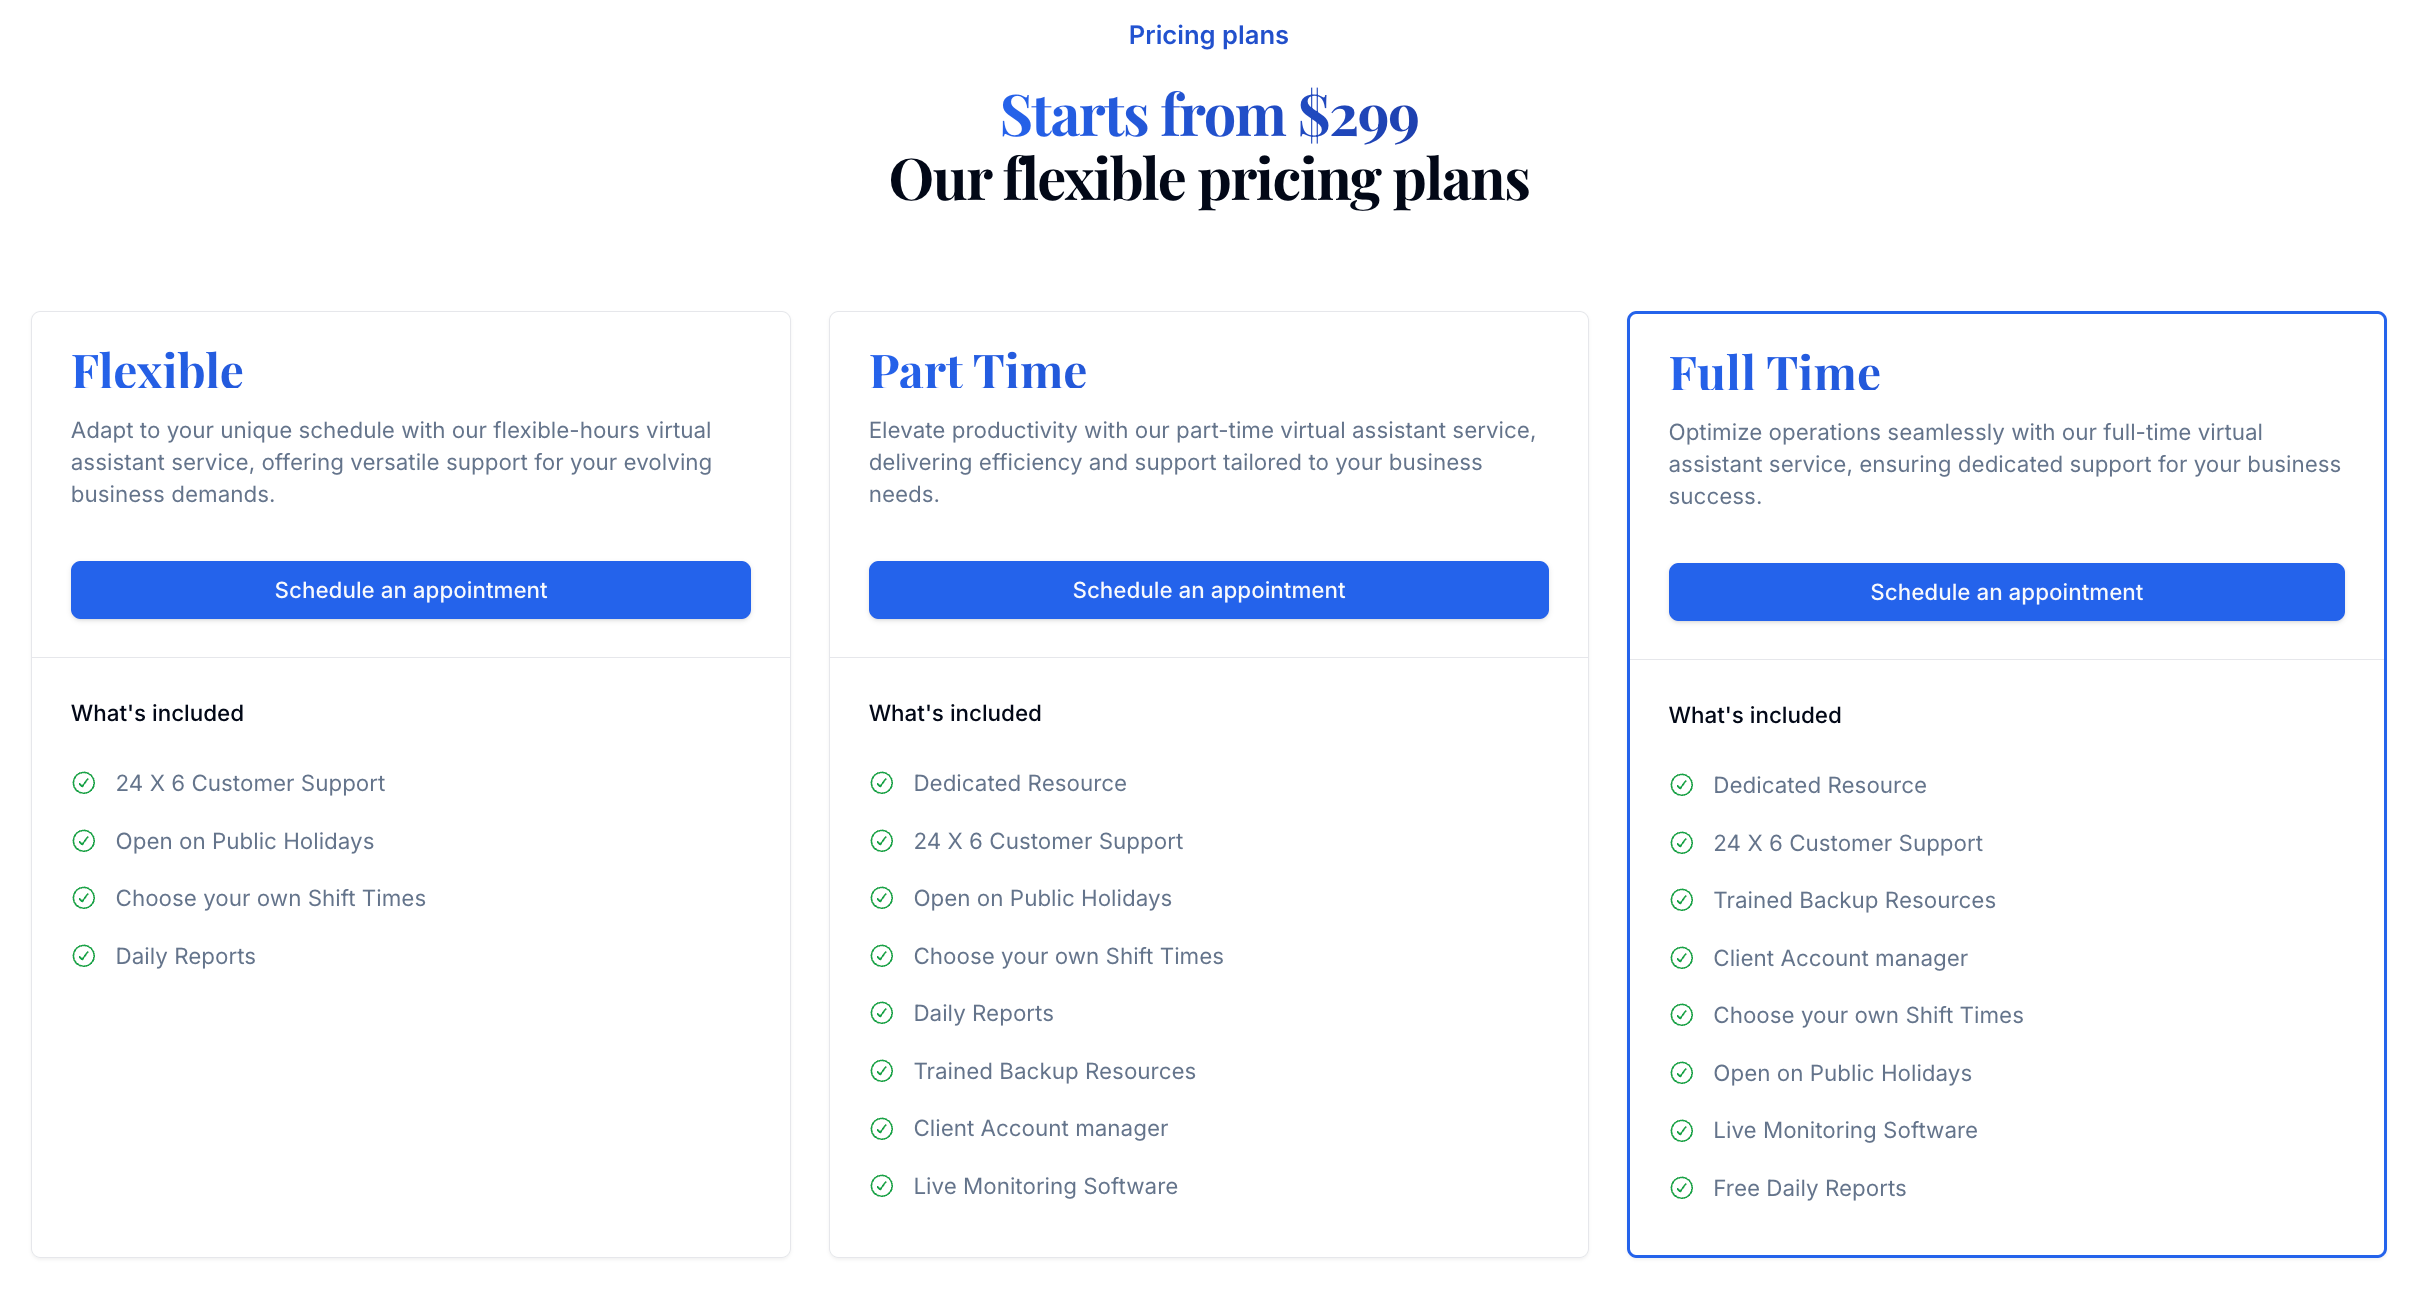Click check icon beside Full Time's Client Account manager
This screenshot has height=1298, width=2428.
pos(1682,958)
